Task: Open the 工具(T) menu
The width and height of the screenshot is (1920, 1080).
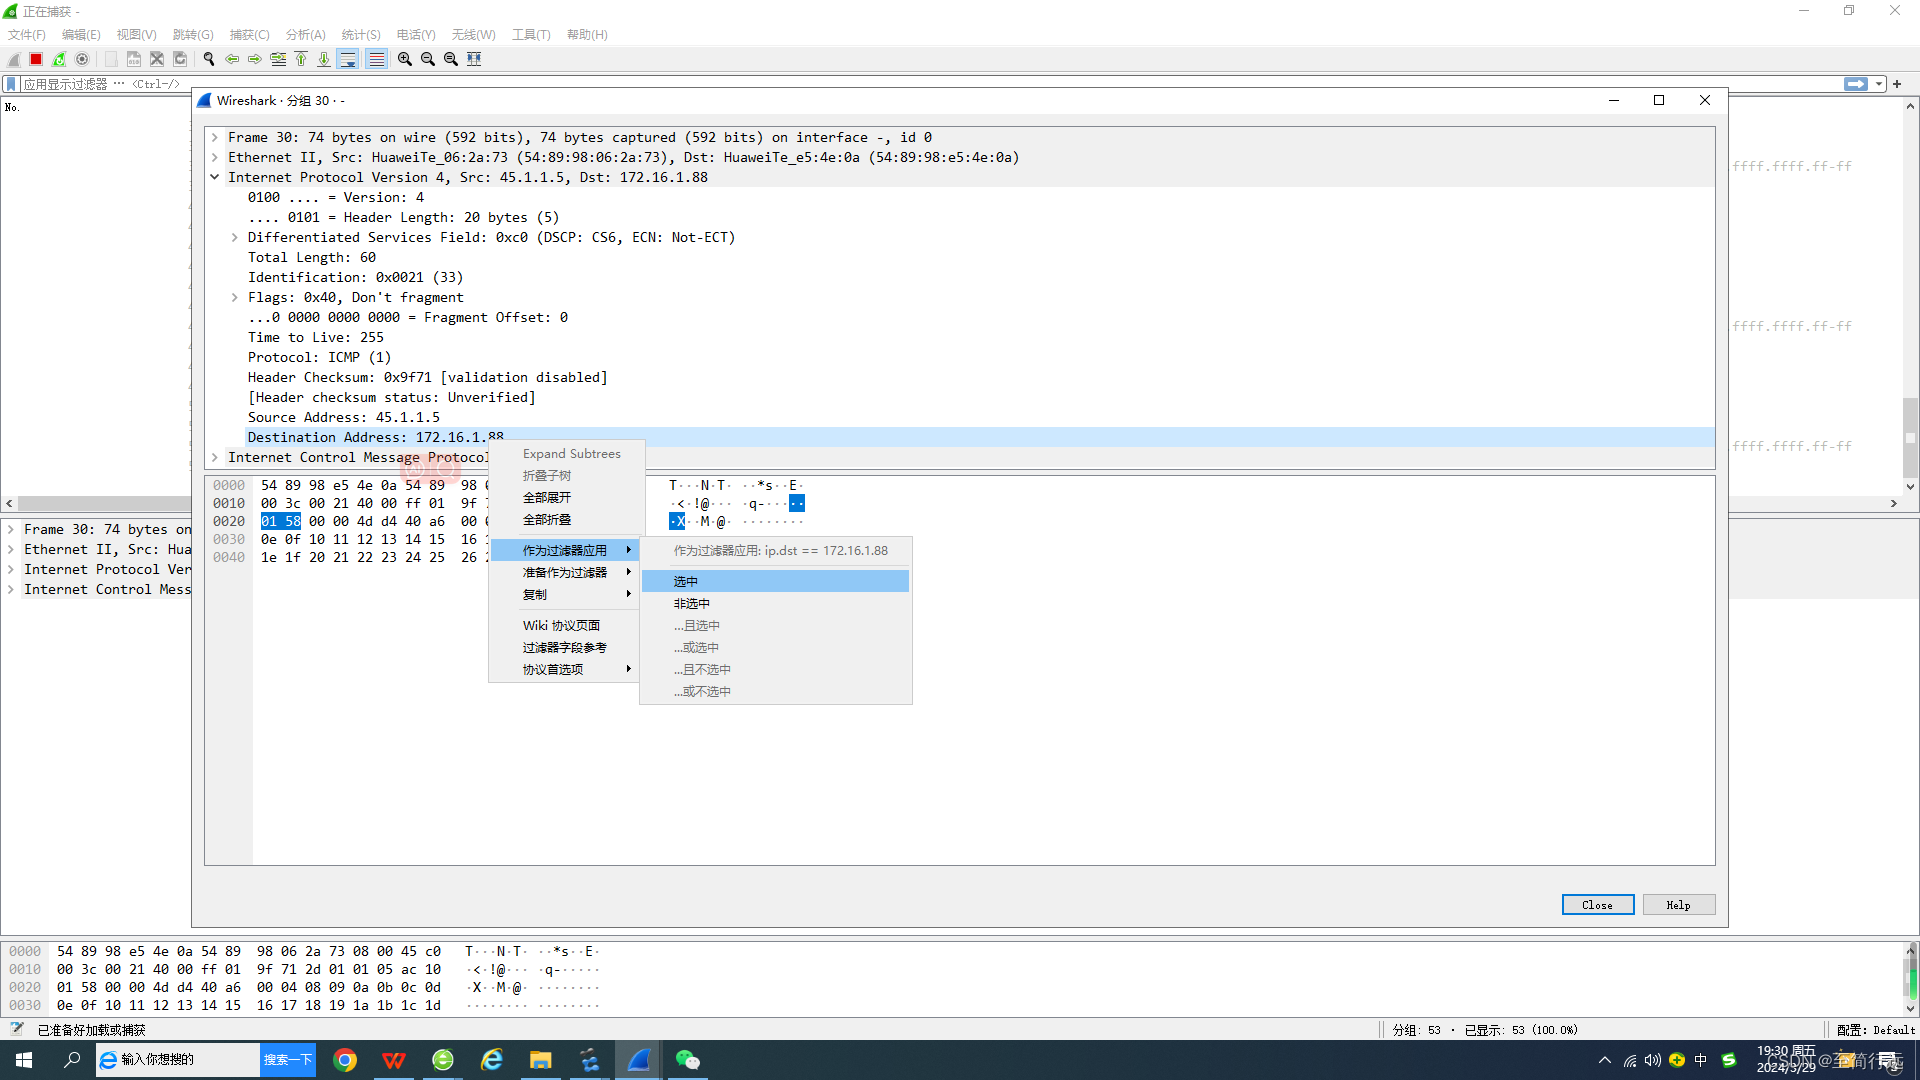Action: coord(531,34)
